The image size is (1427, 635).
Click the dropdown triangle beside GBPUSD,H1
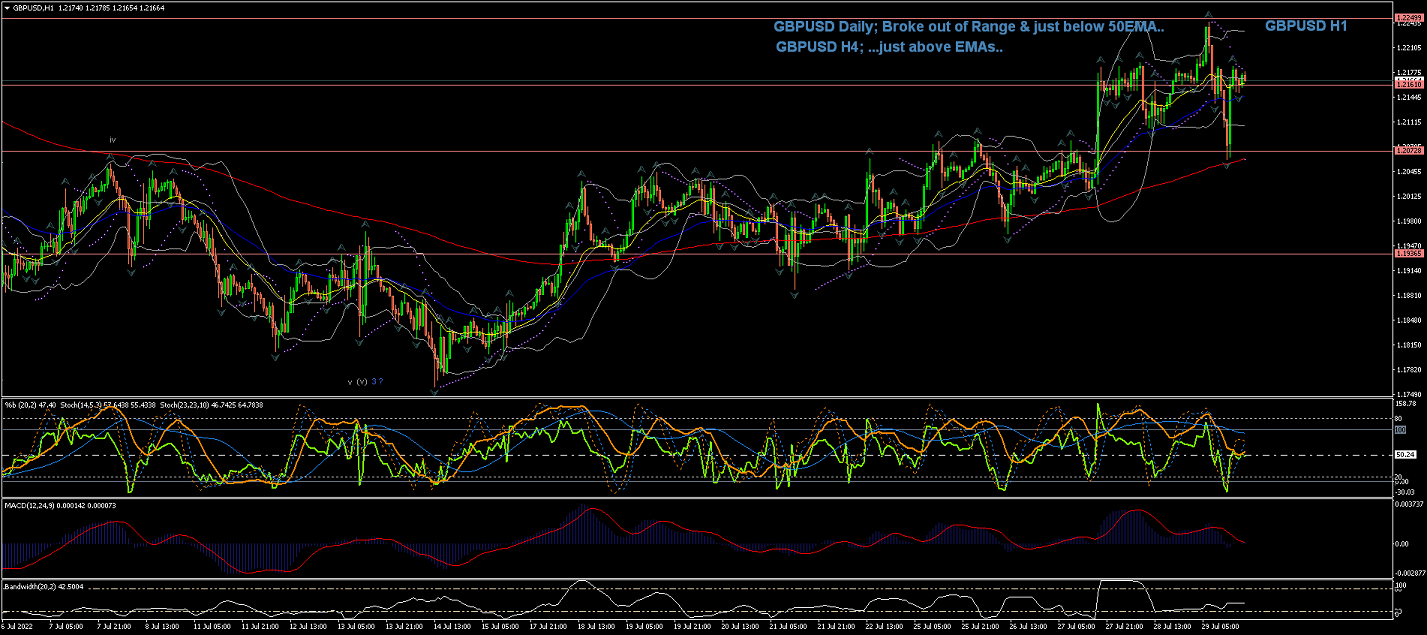7,7
